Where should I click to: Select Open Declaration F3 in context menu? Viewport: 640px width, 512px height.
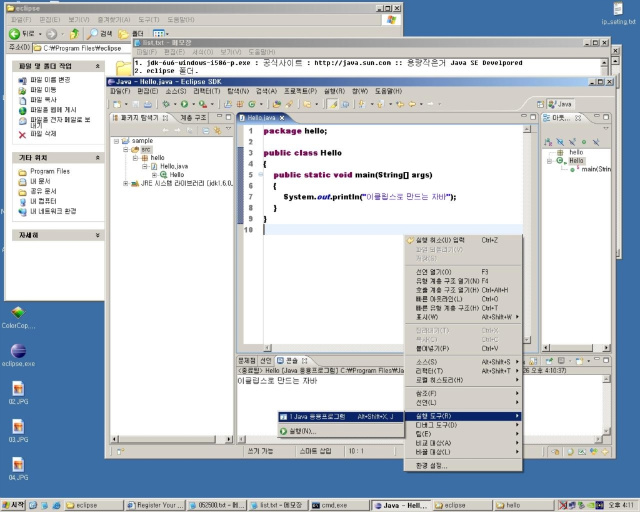click(x=463, y=272)
